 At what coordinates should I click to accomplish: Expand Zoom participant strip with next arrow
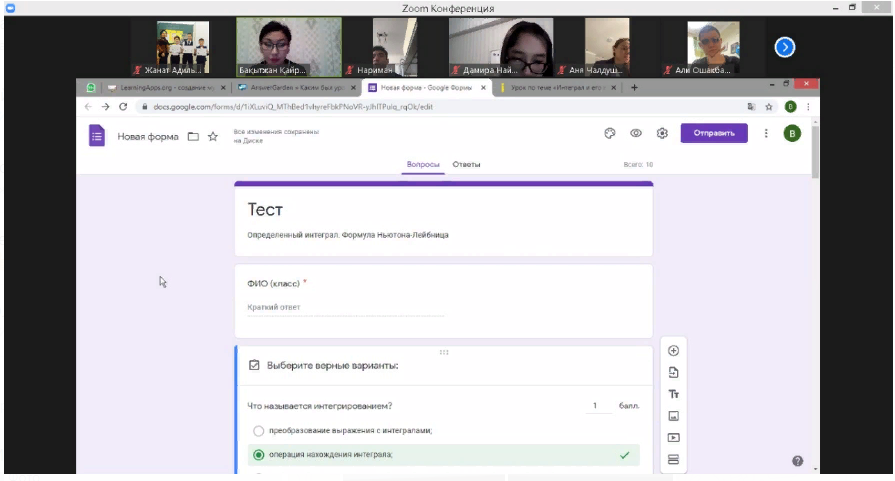click(x=786, y=46)
